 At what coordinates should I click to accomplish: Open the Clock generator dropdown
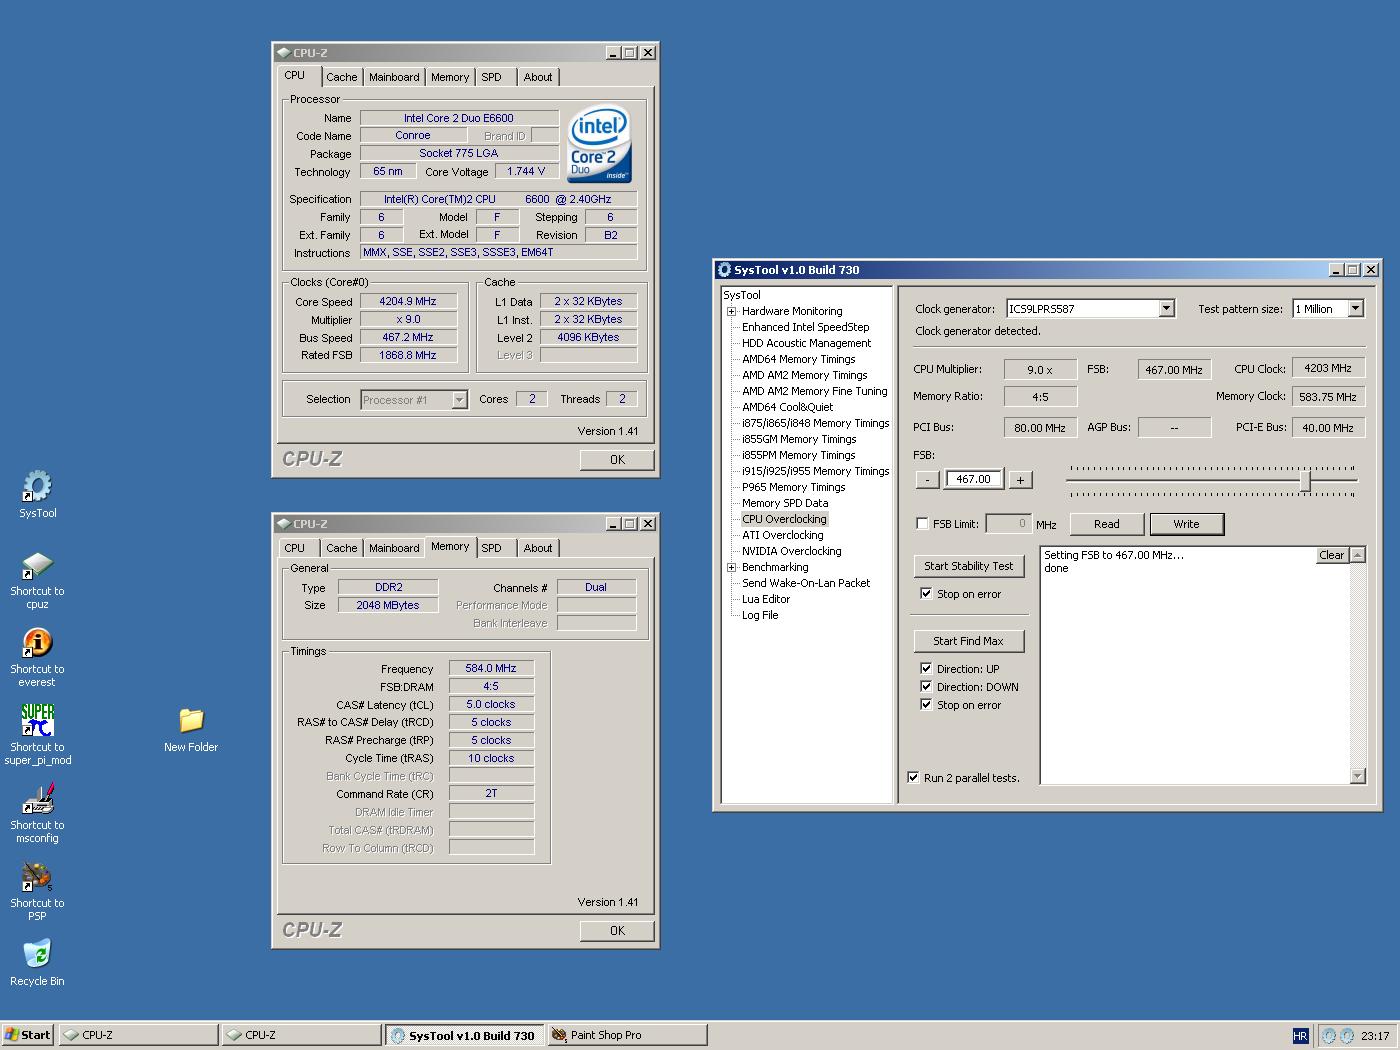point(1166,308)
